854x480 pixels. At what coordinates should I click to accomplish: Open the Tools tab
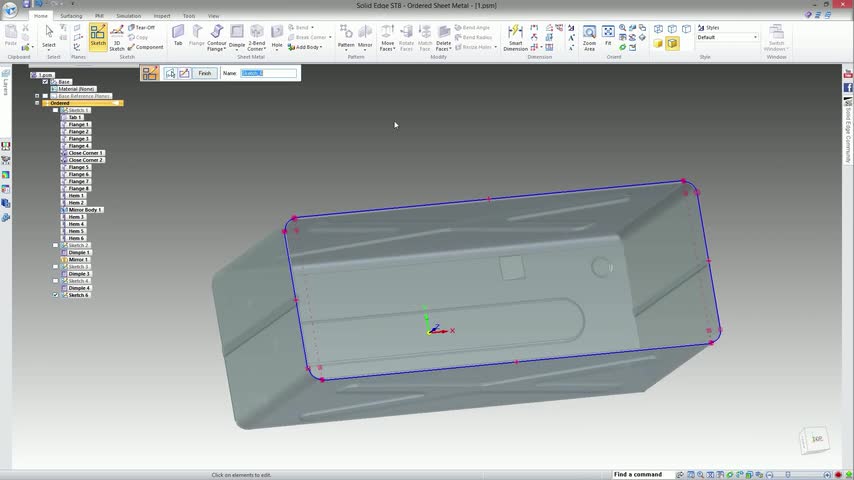(189, 16)
